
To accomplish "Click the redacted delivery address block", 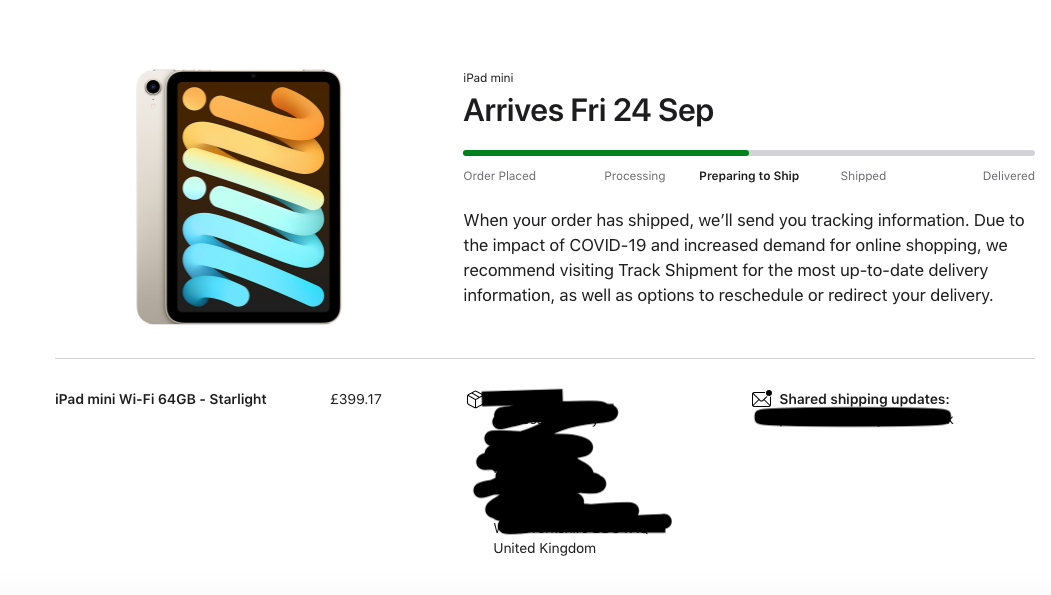I will coord(570,462).
